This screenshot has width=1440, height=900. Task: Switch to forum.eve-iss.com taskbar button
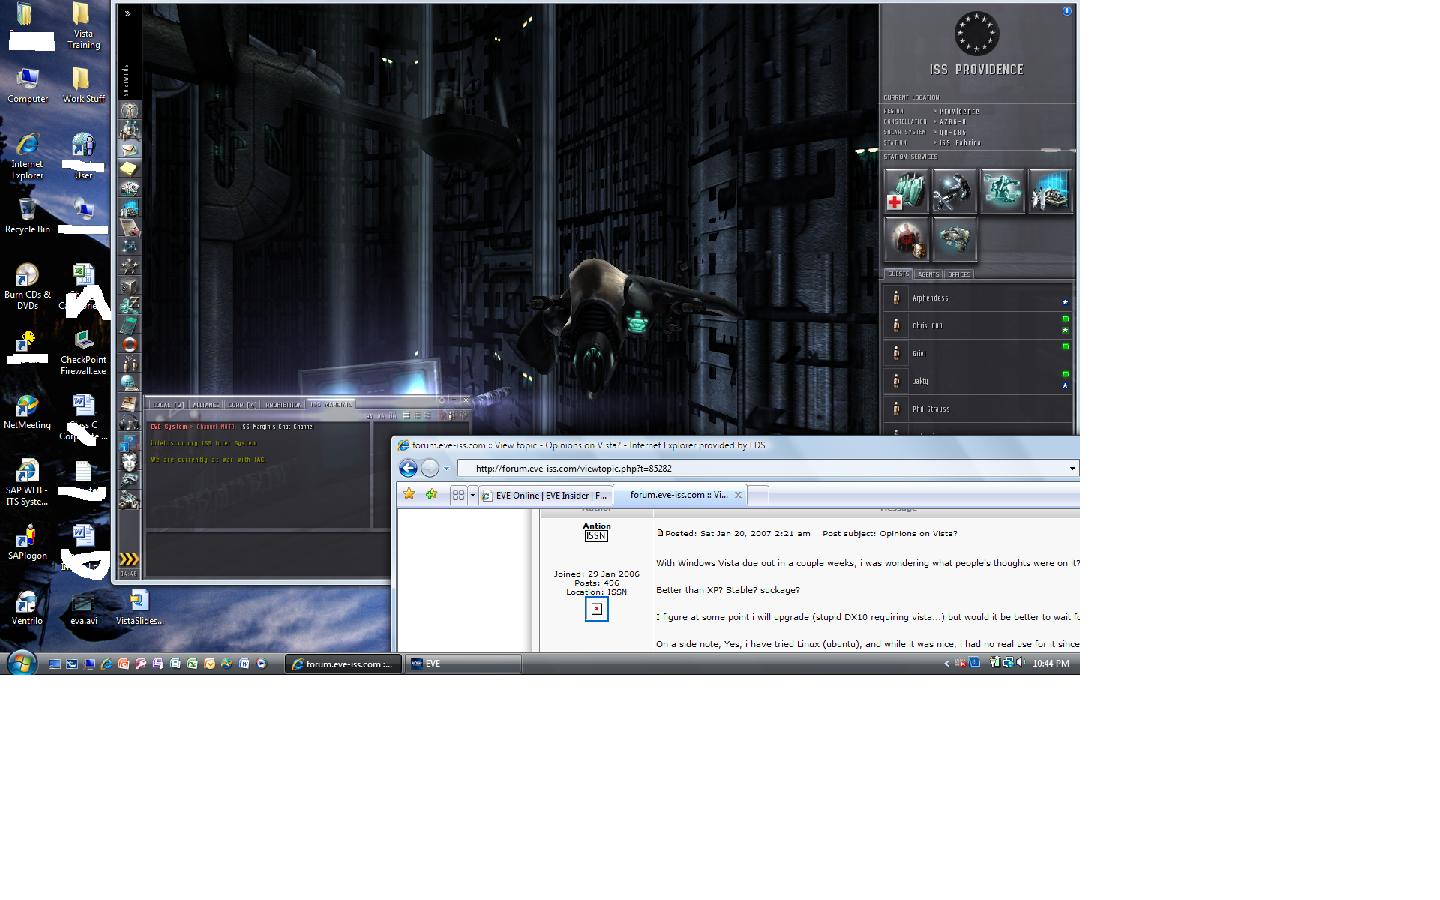[x=343, y=664]
